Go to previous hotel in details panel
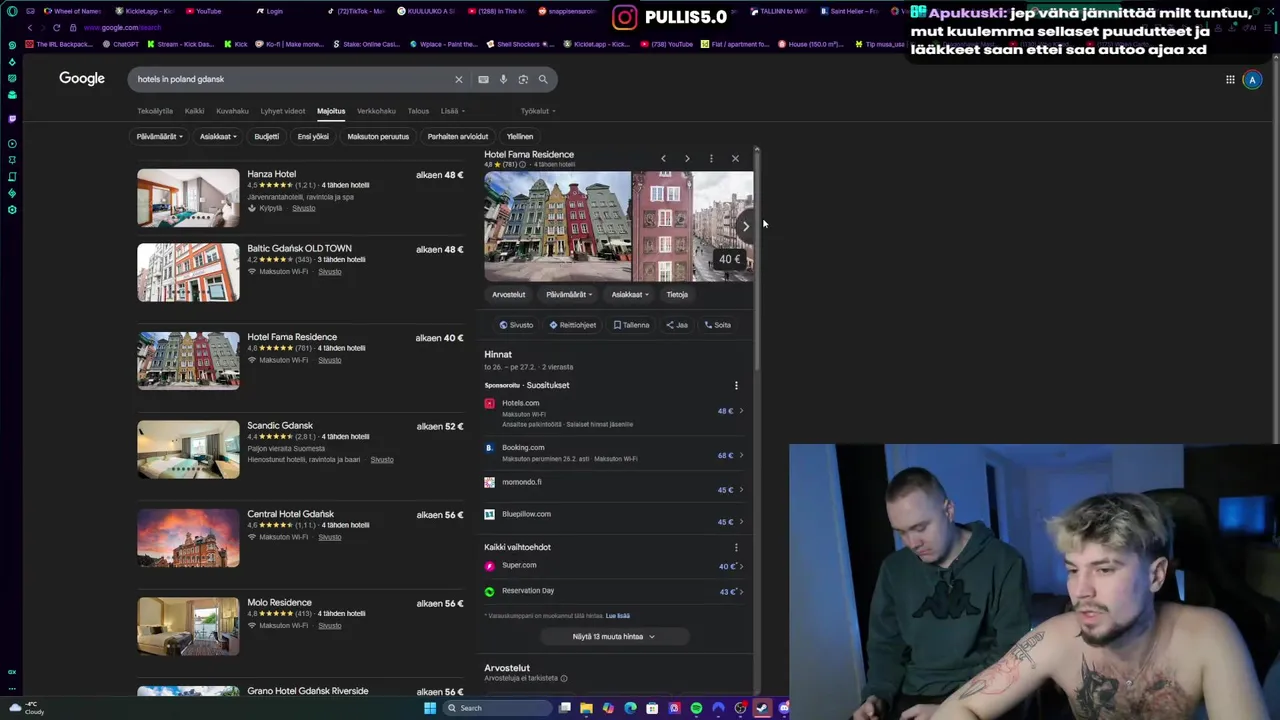The width and height of the screenshot is (1280, 720). point(663,158)
